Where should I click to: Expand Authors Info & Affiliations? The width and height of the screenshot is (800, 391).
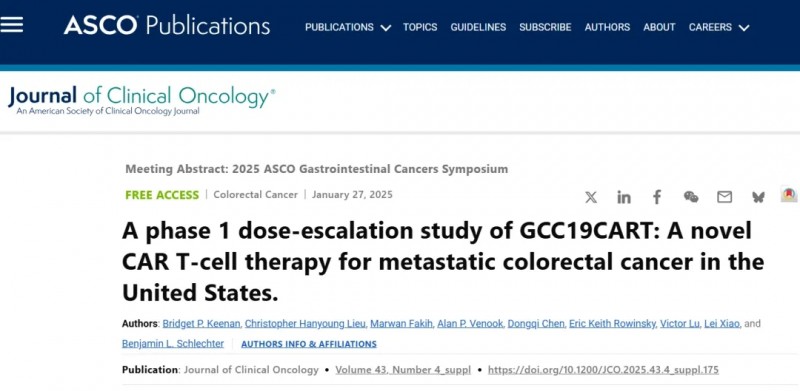point(309,344)
